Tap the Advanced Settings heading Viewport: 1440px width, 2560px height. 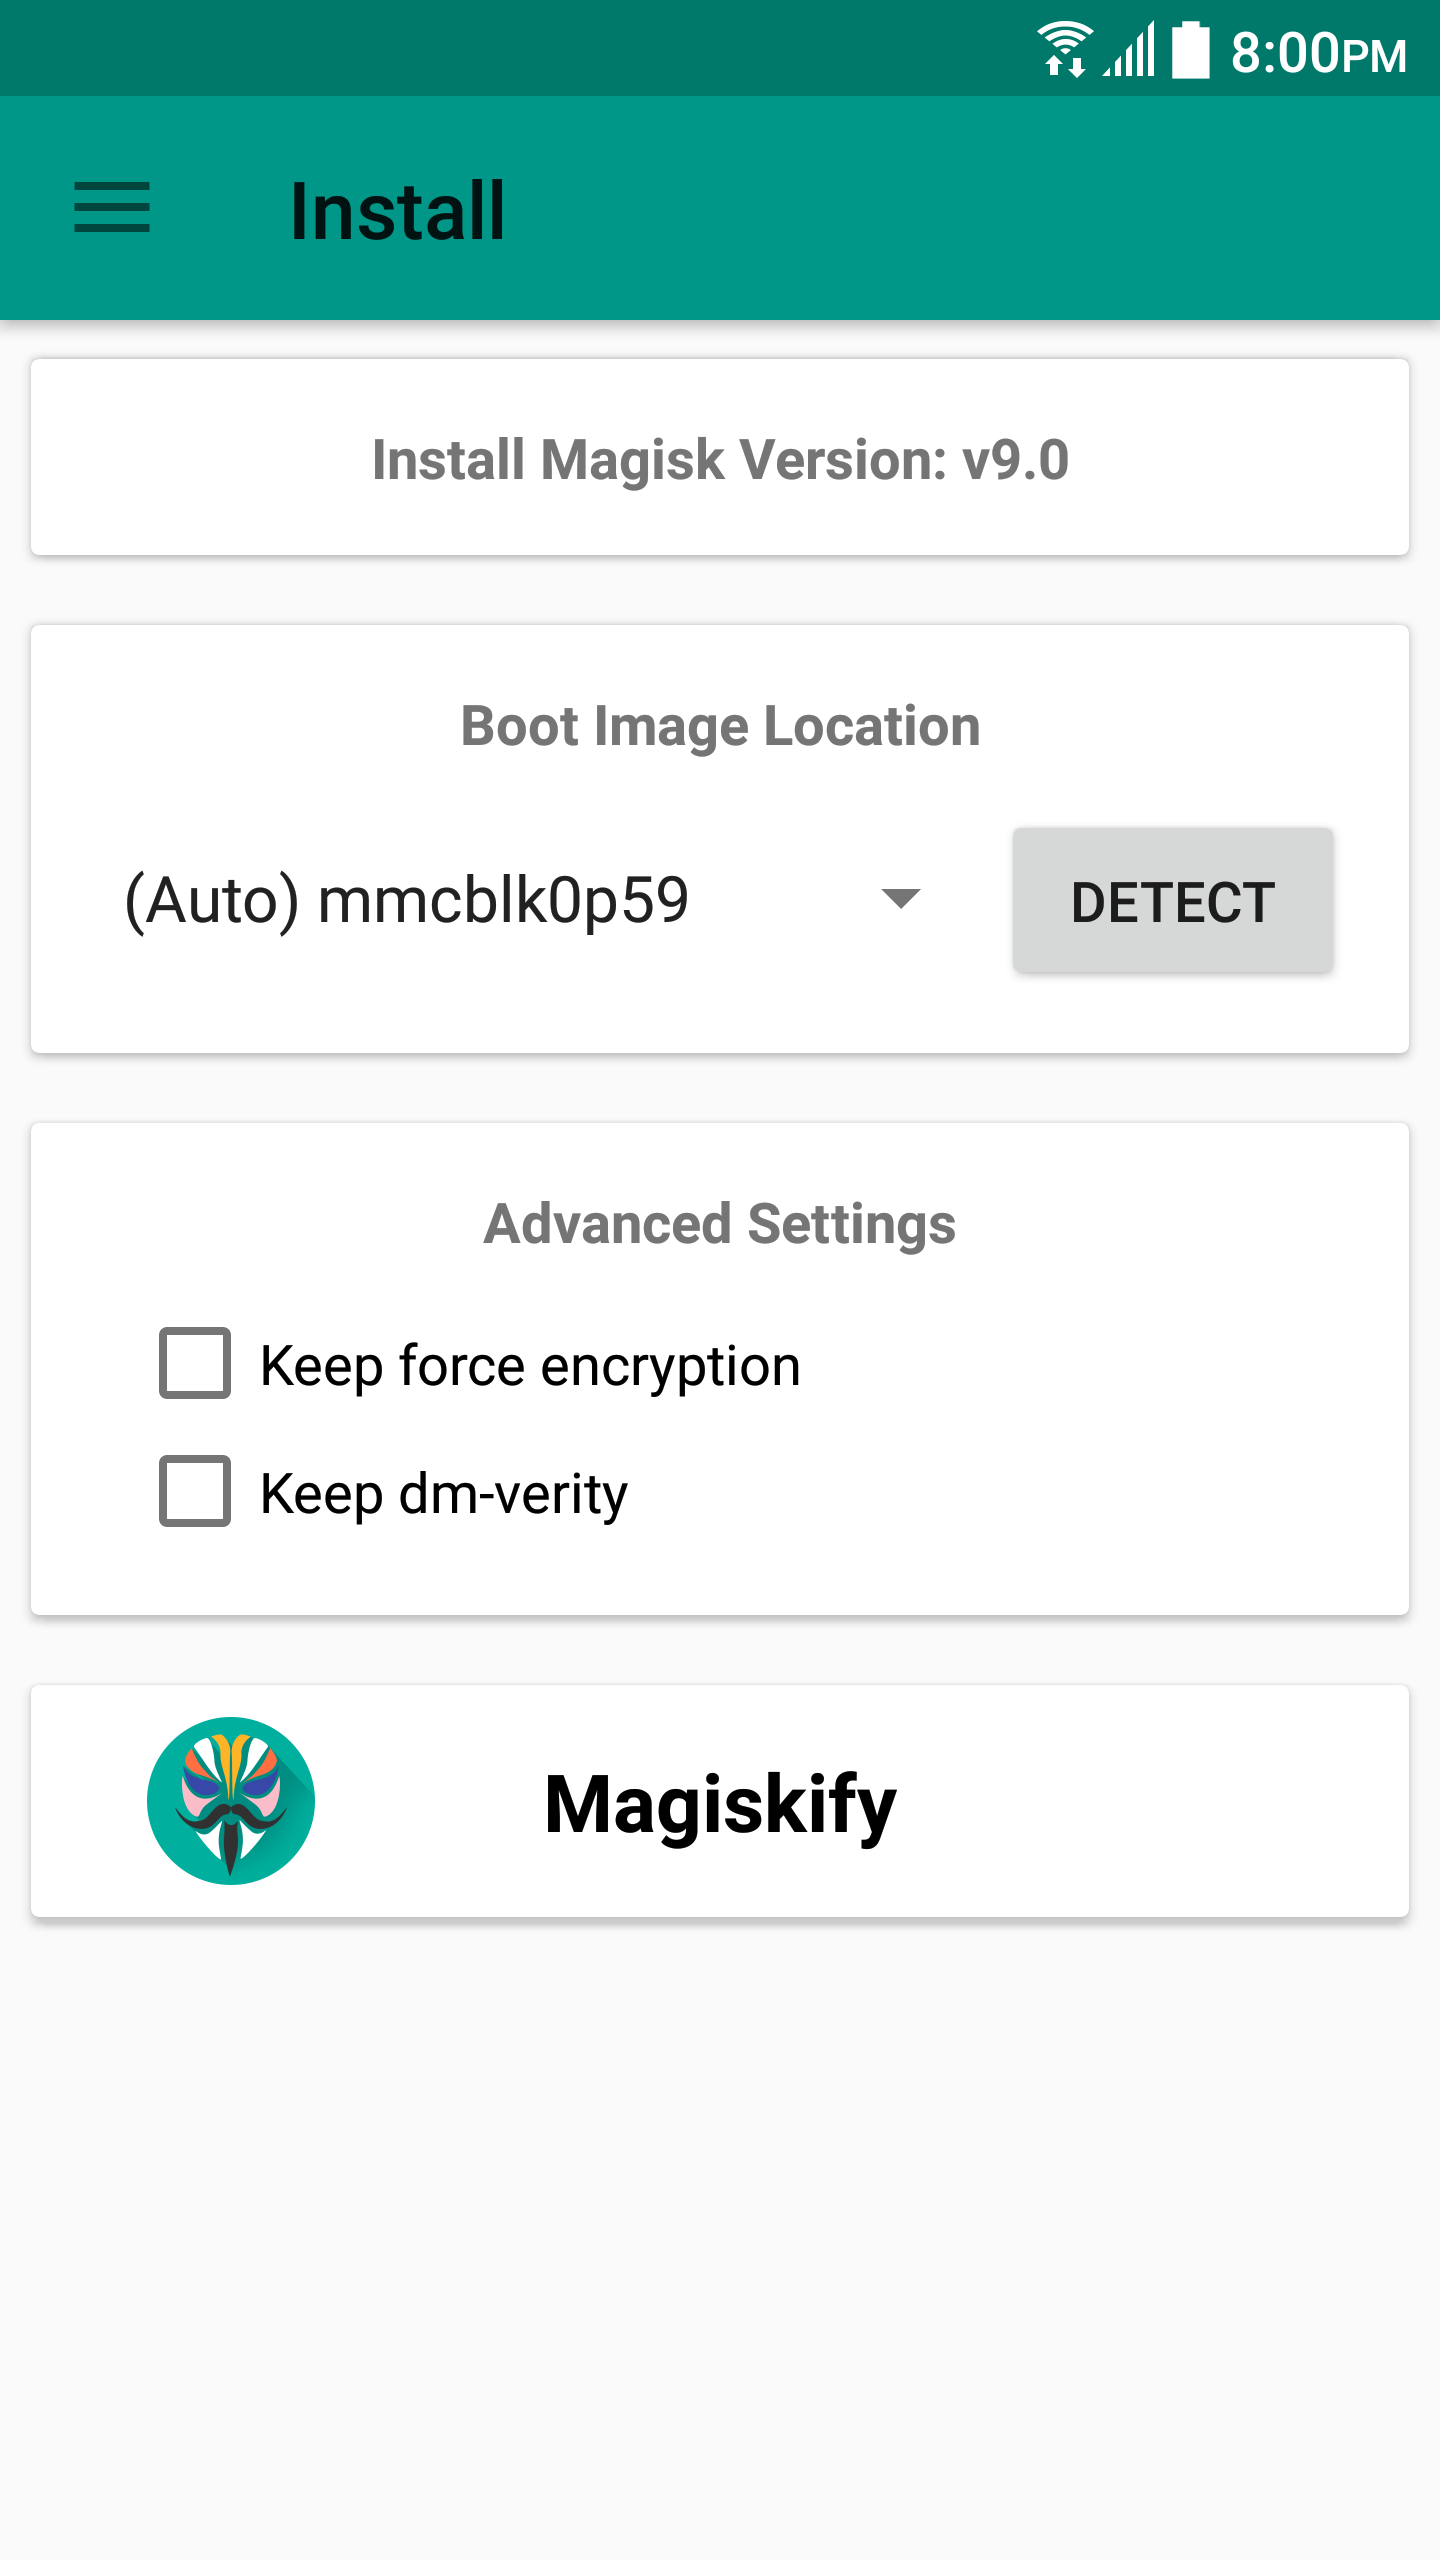pos(720,1224)
